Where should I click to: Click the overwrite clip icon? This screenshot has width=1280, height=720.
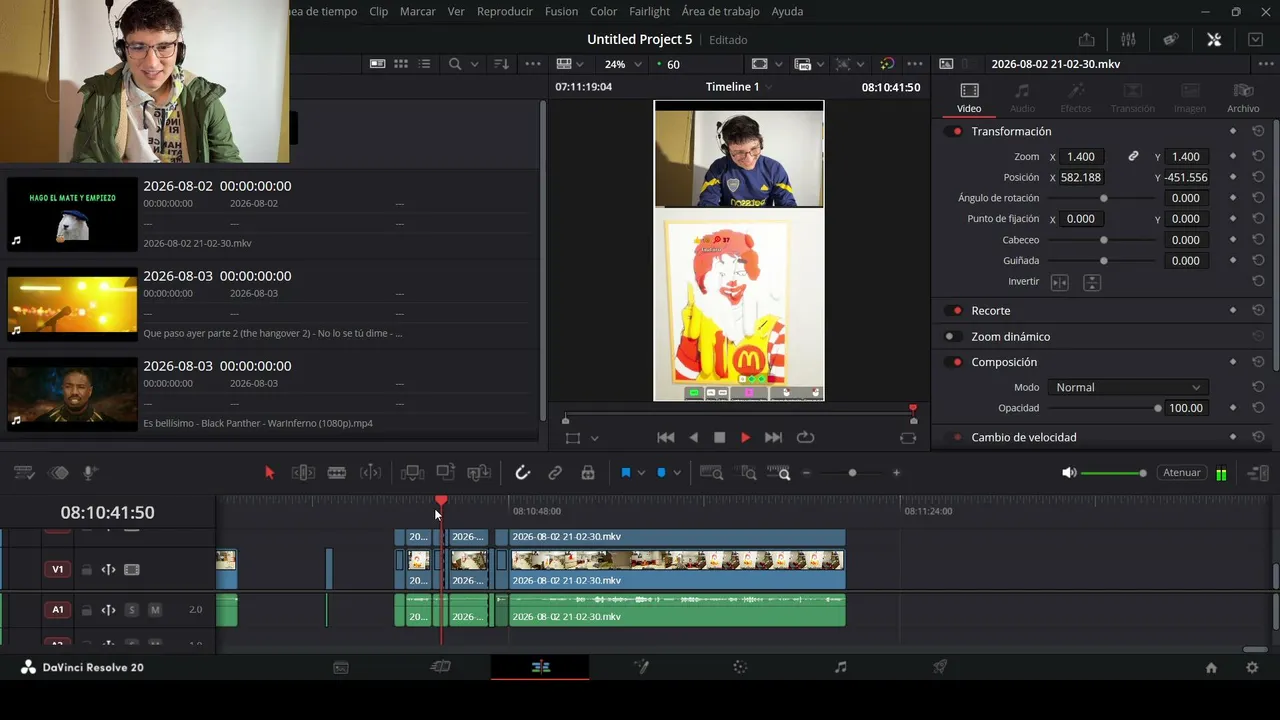point(445,473)
